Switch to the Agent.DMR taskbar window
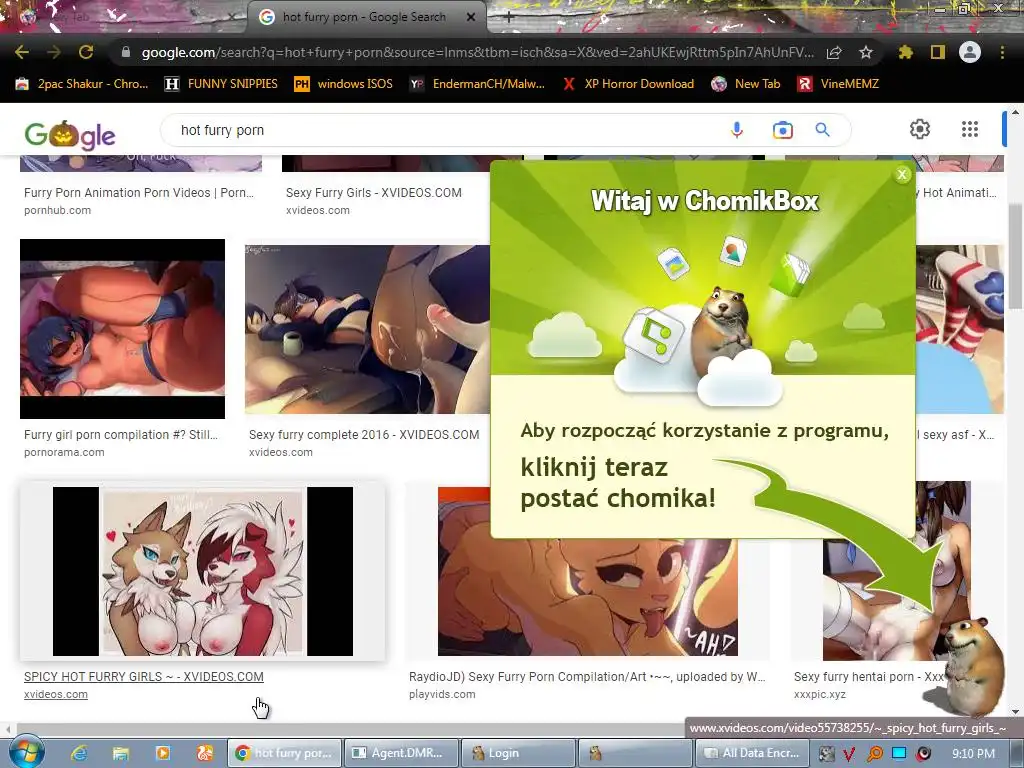1024x768 pixels. click(401, 753)
